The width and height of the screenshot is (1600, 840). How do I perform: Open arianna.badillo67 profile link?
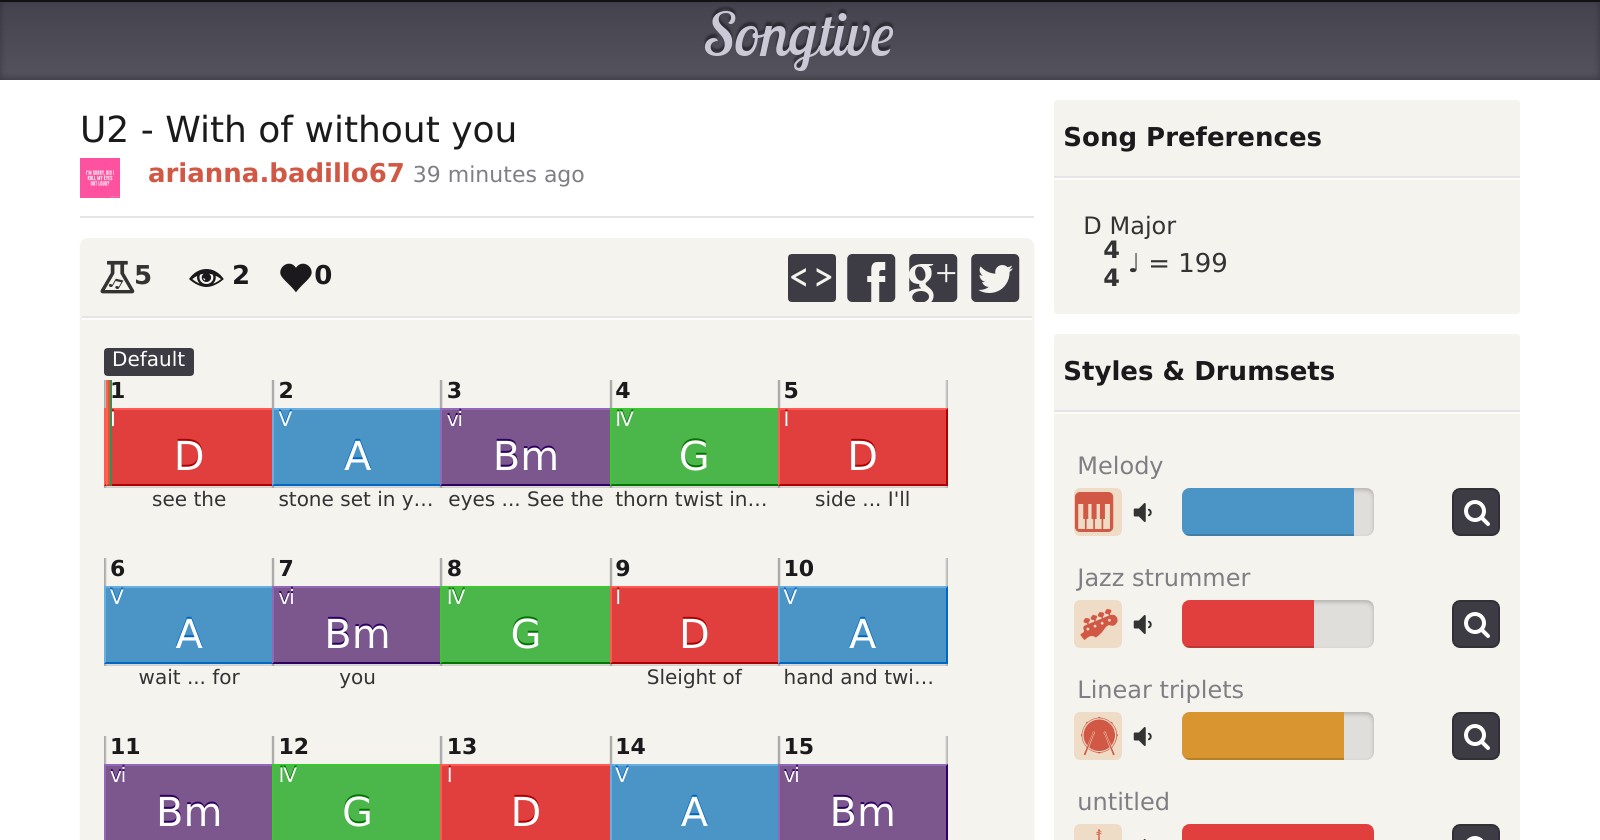coord(275,174)
